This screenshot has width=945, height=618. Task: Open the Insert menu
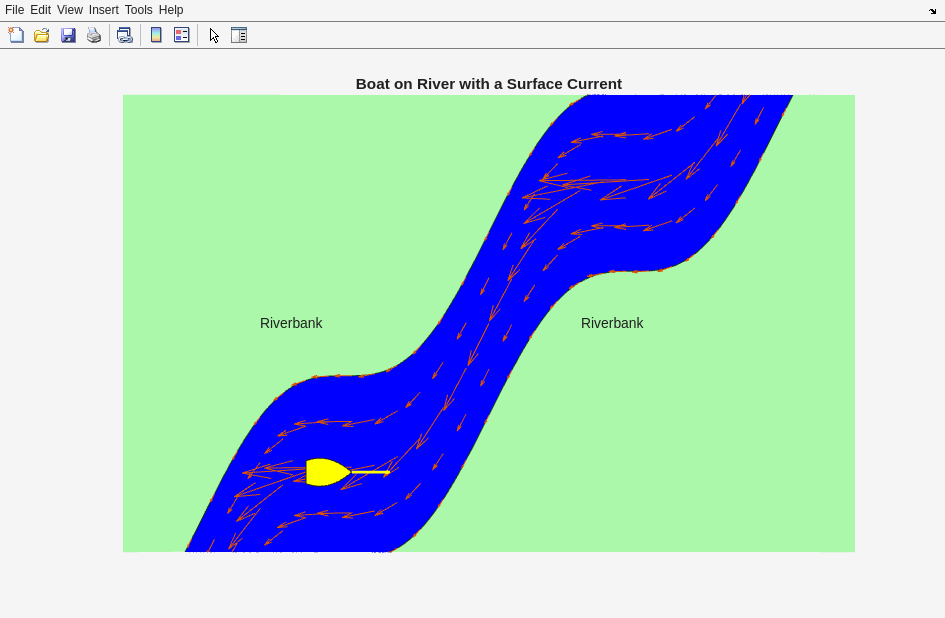(104, 10)
